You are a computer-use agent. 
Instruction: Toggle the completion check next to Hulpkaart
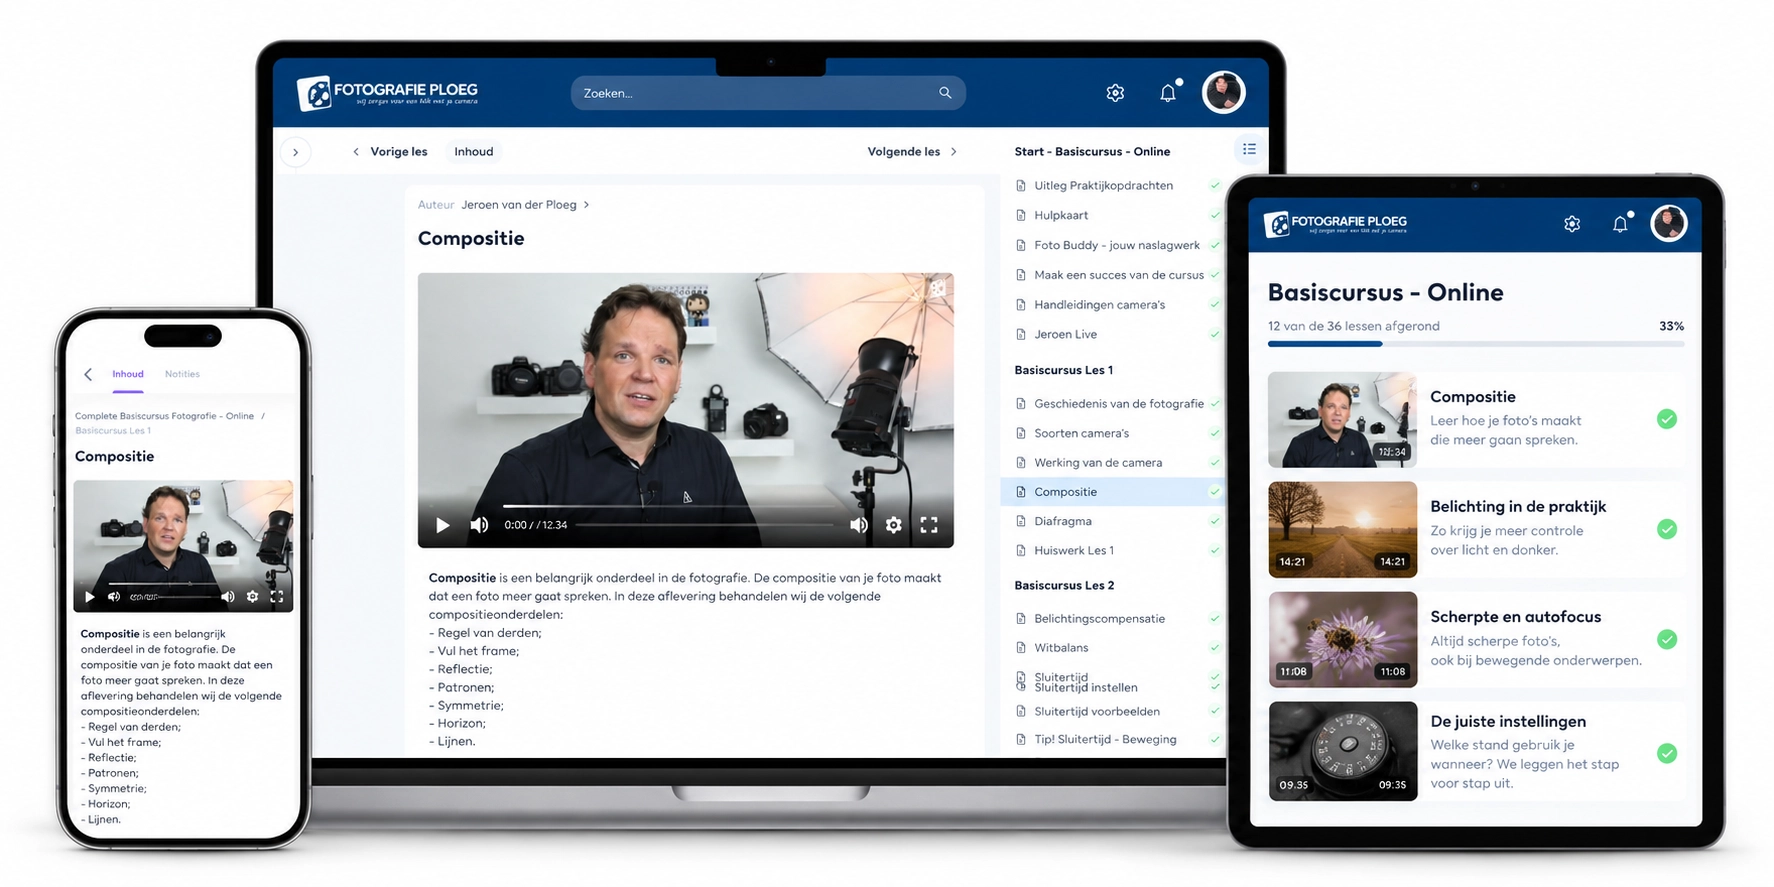click(1215, 215)
